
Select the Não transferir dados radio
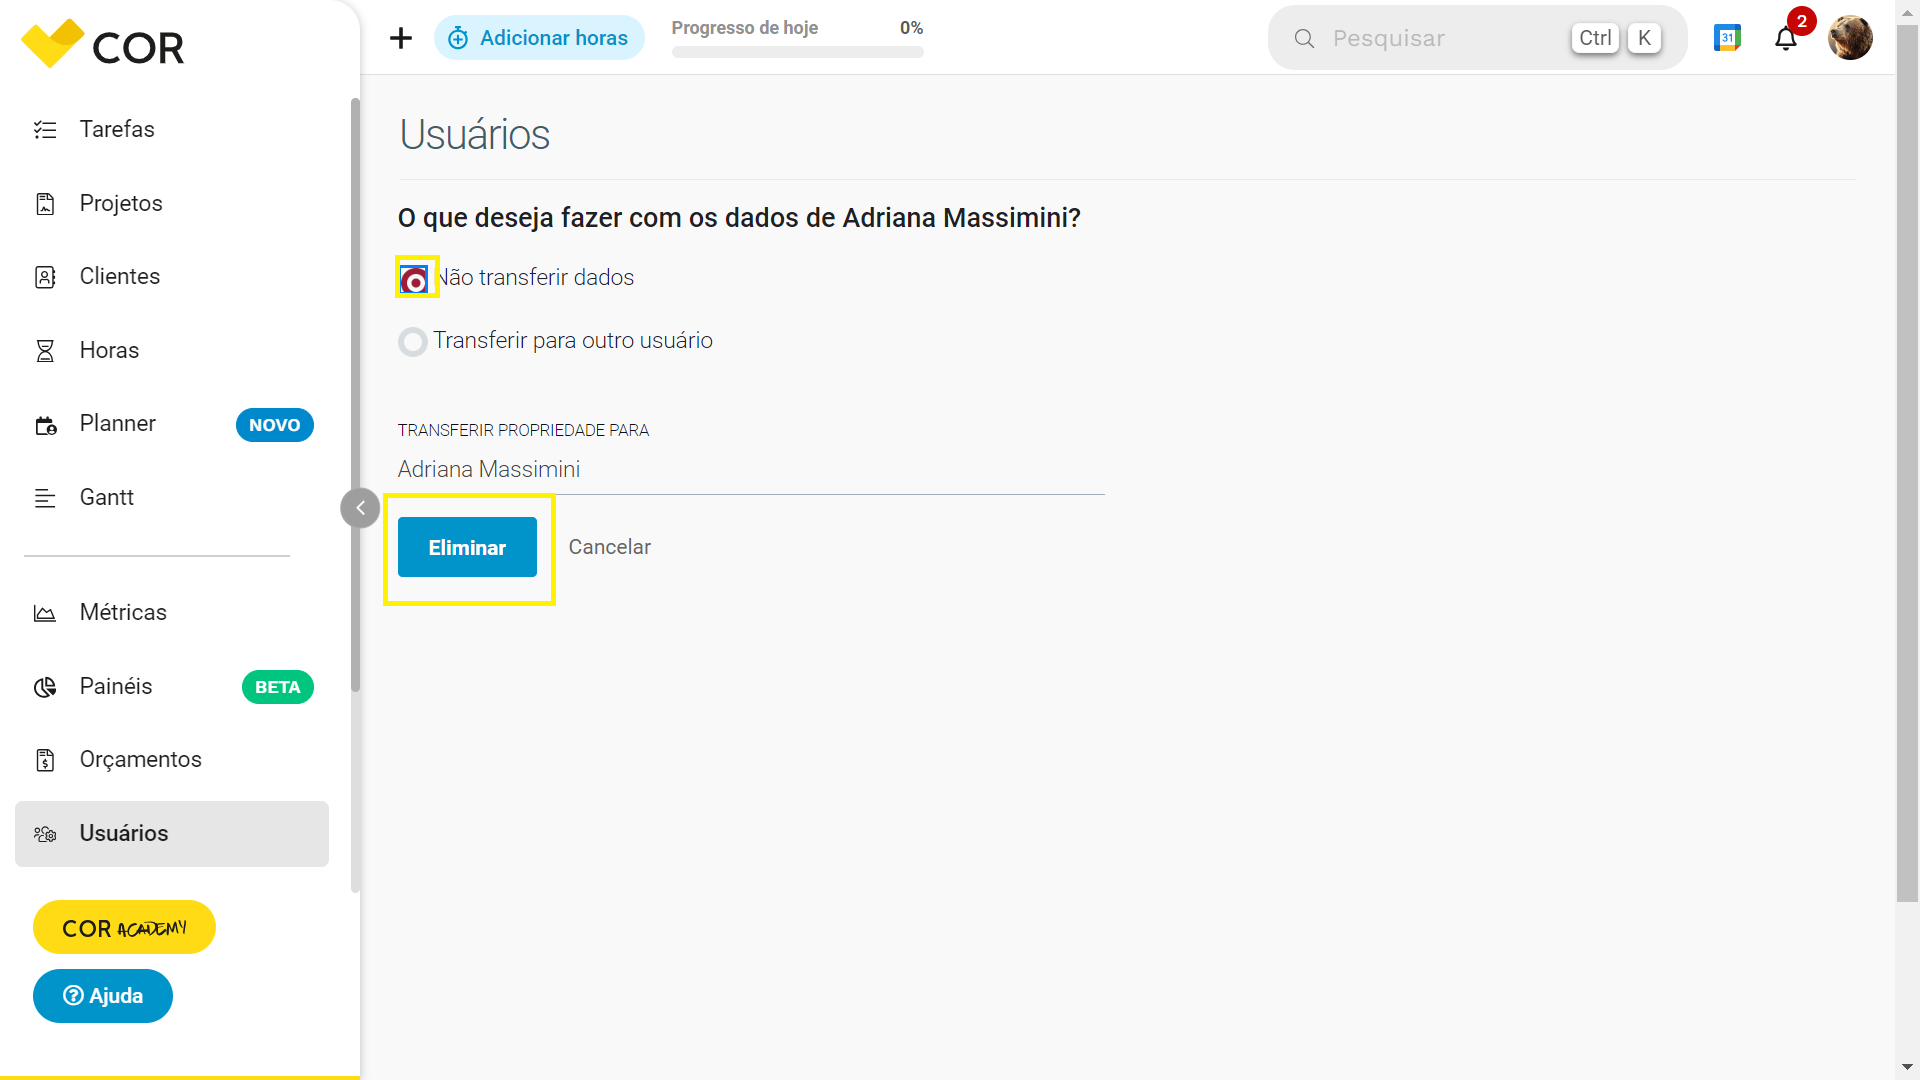point(414,280)
